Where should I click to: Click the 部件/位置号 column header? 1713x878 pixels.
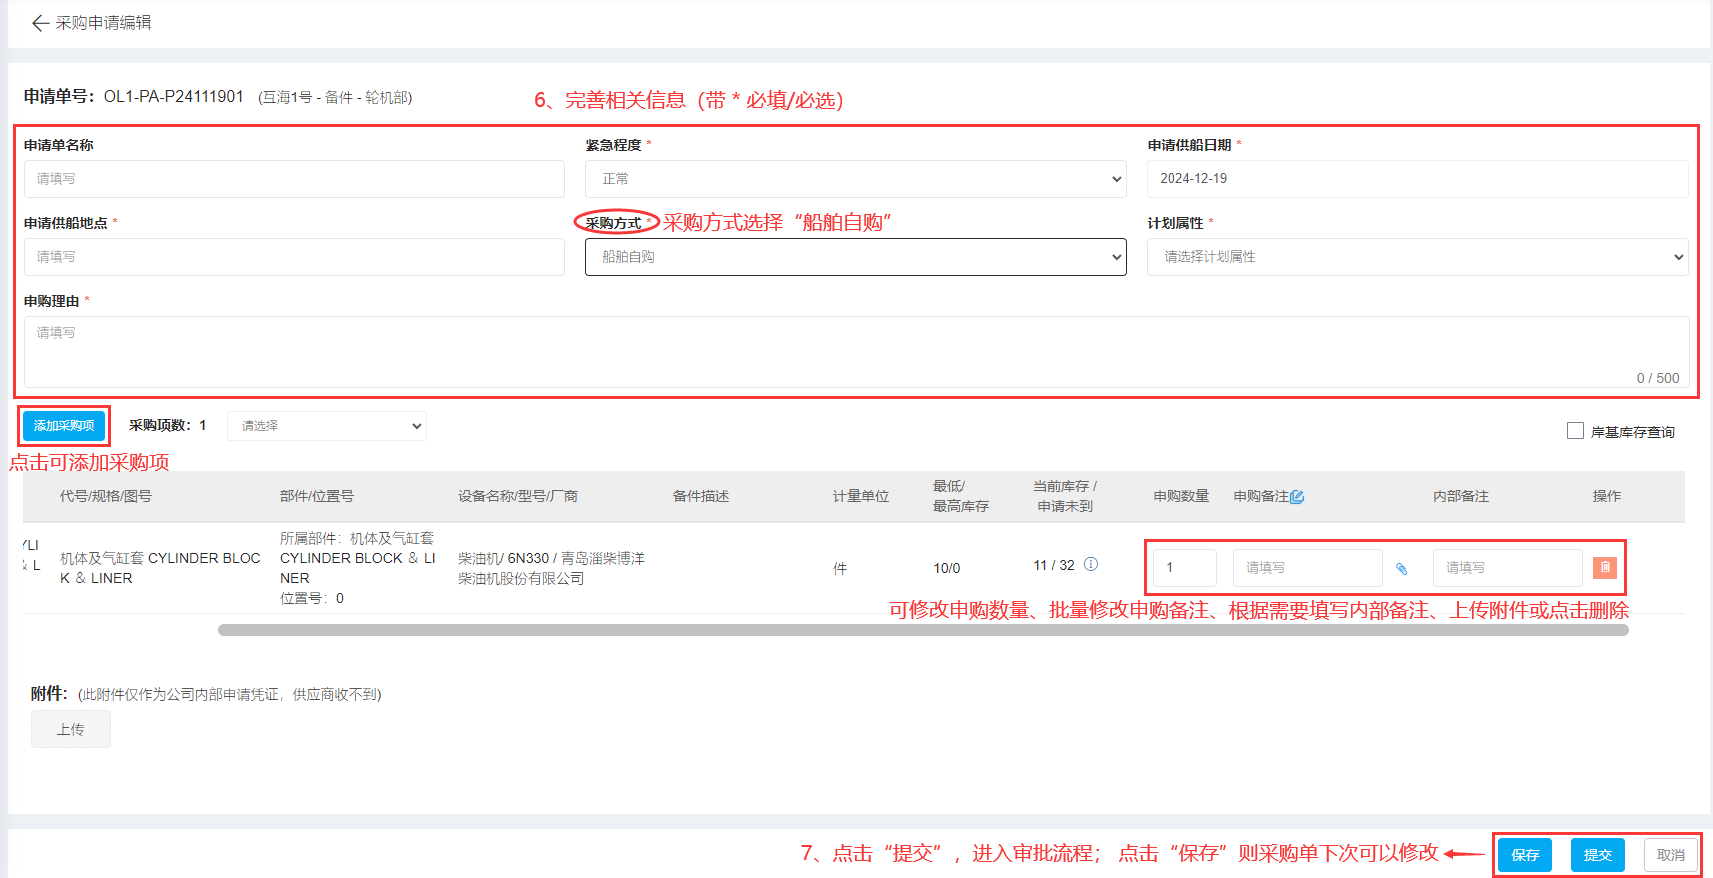317,496
